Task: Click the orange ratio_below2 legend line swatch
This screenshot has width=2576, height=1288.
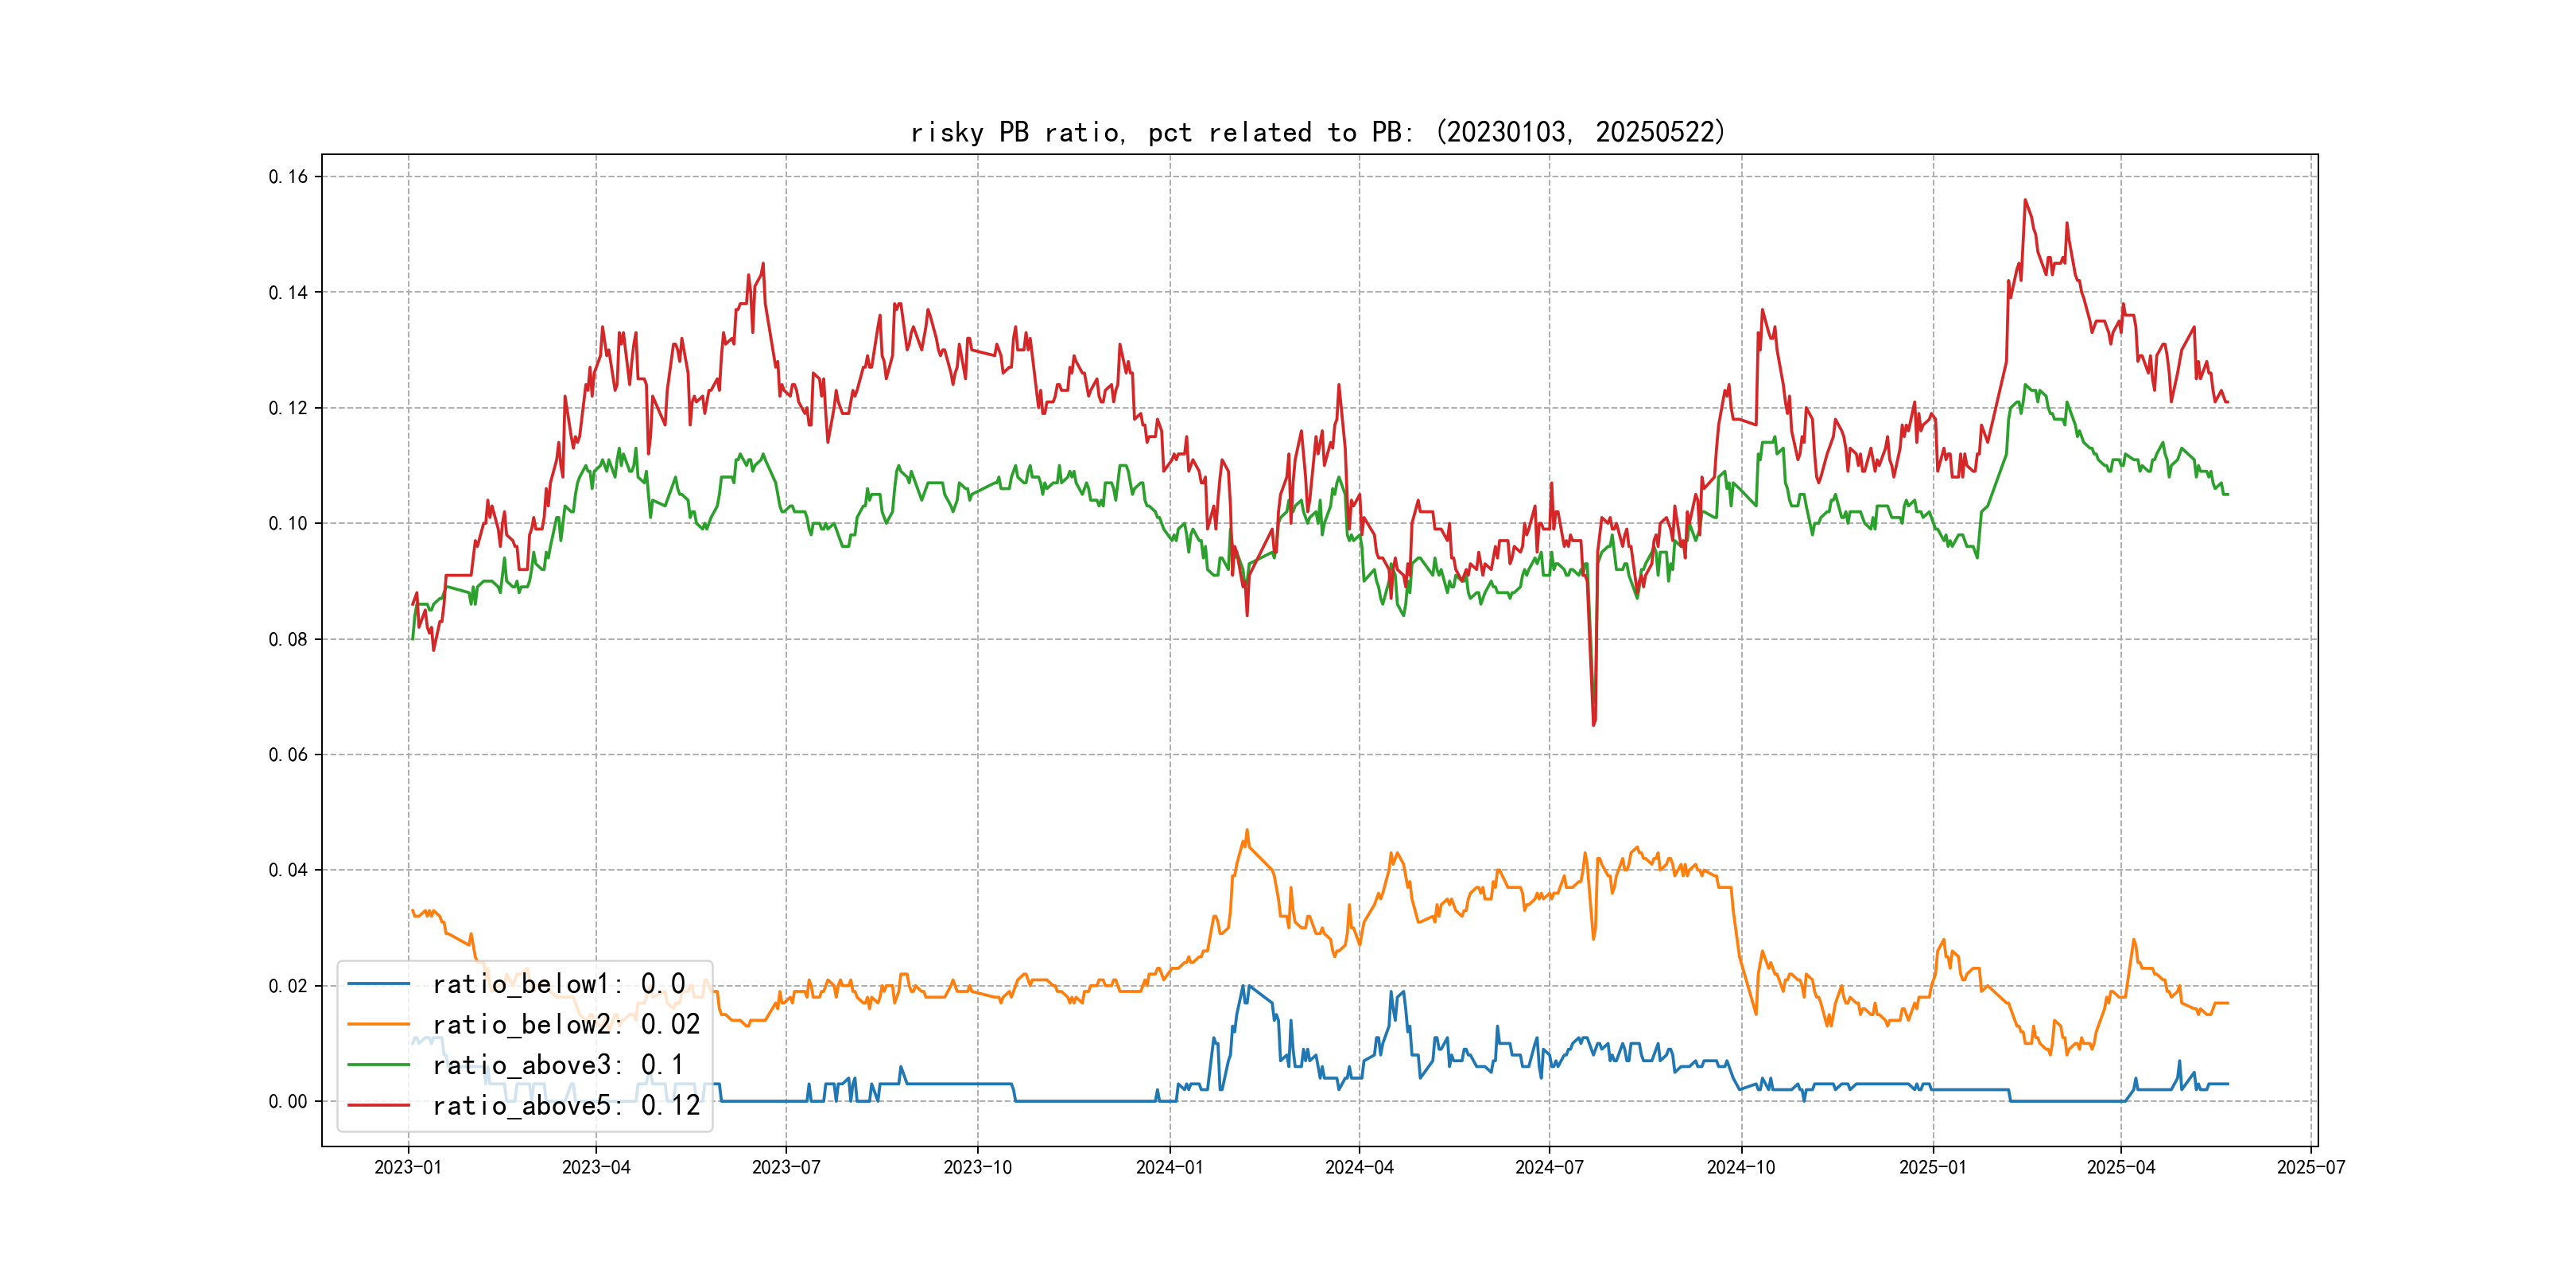Action: pos(378,1024)
